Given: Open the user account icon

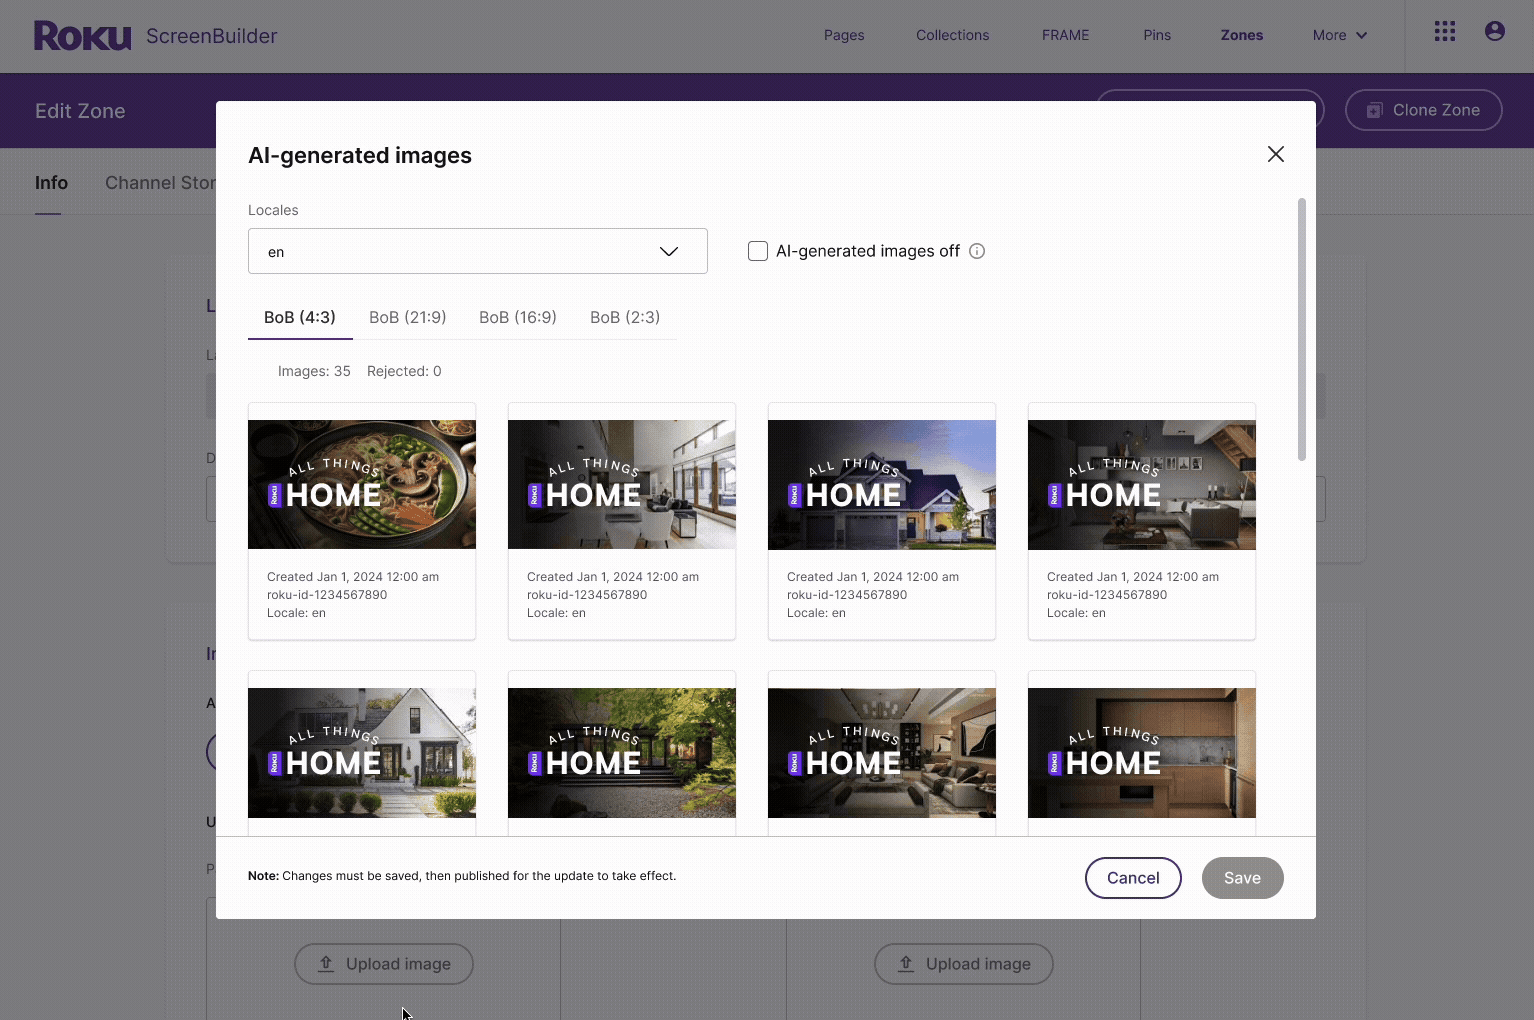Looking at the screenshot, I should (x=1495, y=32).
